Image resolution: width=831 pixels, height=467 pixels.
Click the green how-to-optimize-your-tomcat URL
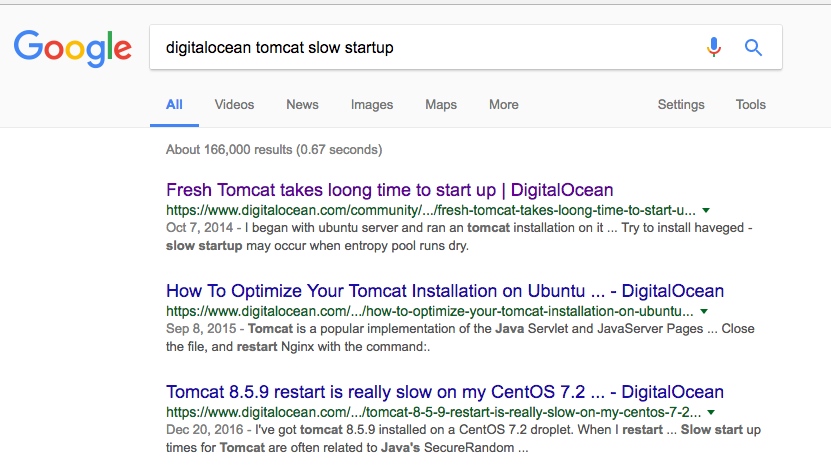point(429,311)
